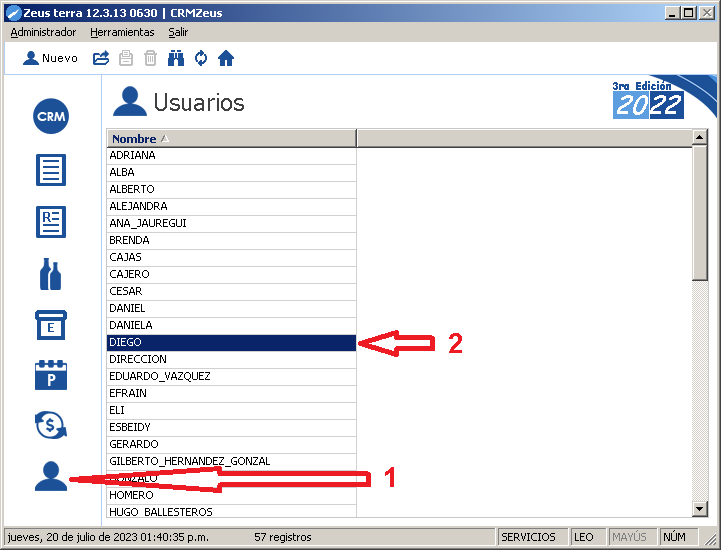Viewport: 721px width, 550px height.
Task: Click the refresh arrows toolbar icon
Action: (201, 58)
